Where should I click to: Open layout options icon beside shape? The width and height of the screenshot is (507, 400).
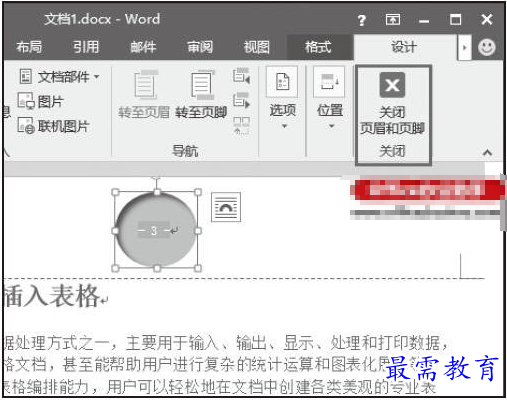click(226, 207)
